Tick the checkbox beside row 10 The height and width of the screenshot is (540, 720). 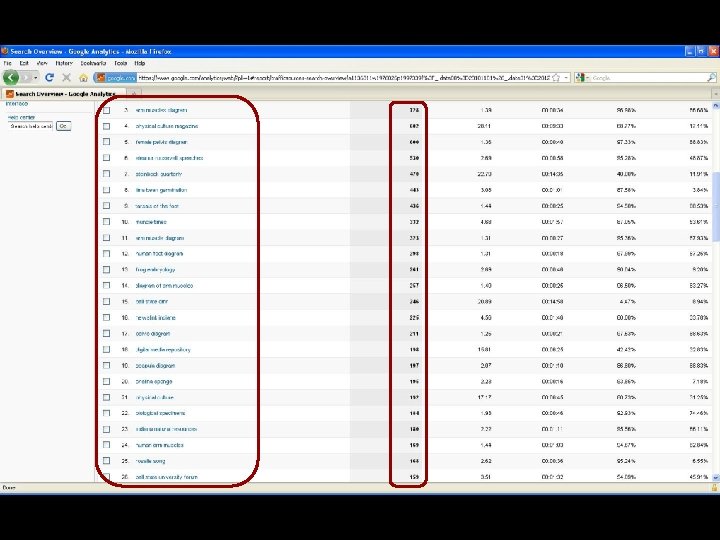click(x=107, y=222)
